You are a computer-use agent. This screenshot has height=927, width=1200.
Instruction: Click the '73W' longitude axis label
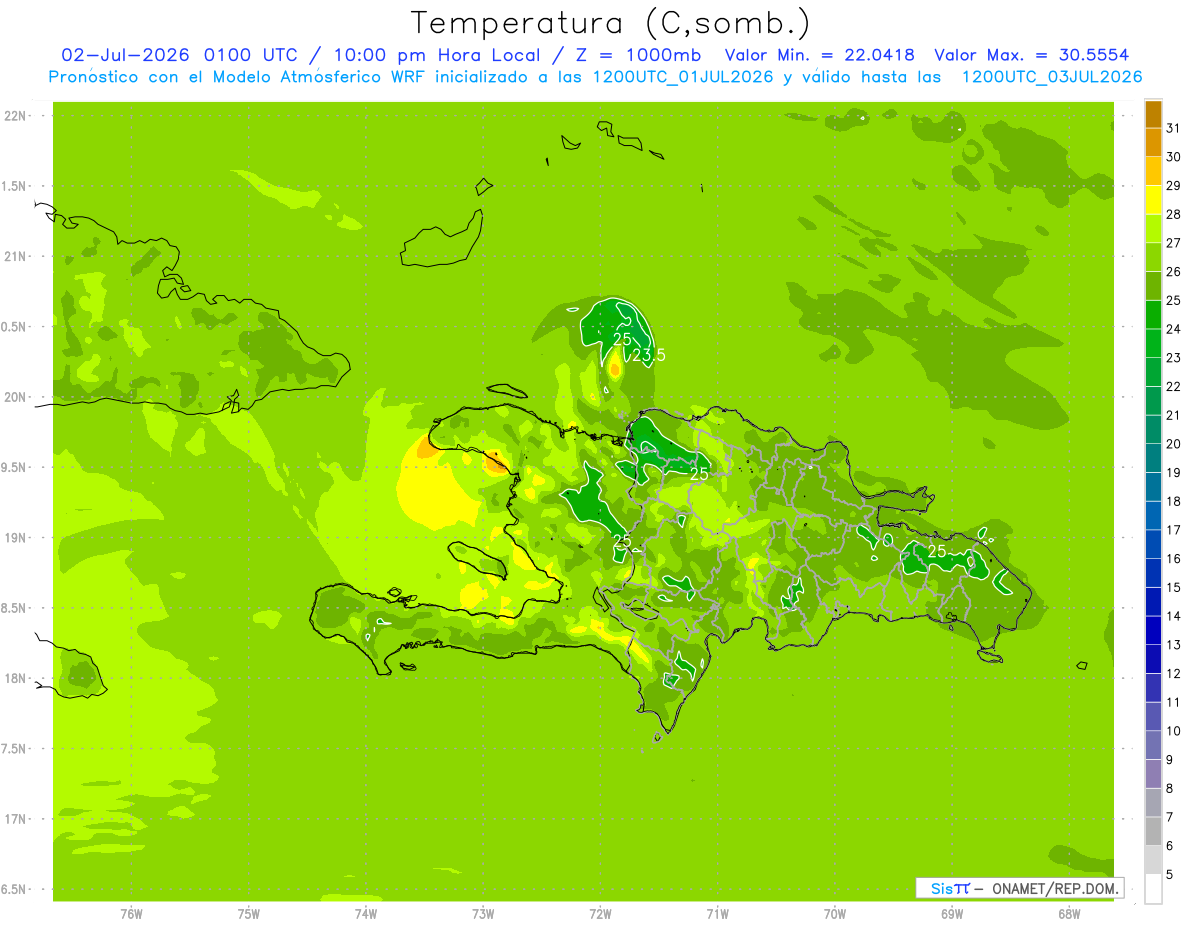[483, 914]
